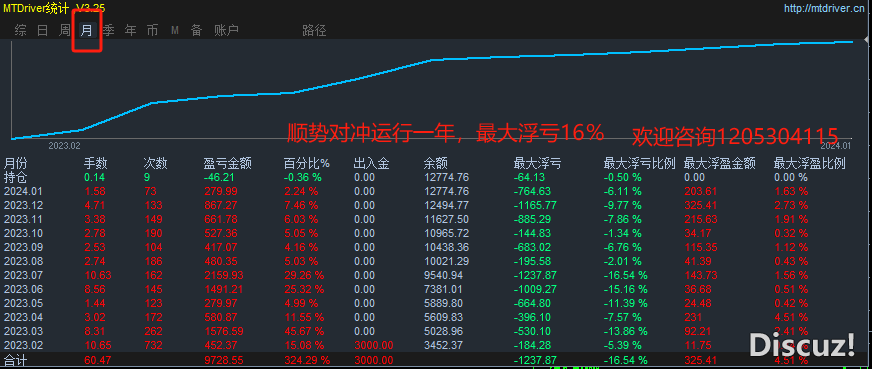Click the 732 trade count cell

point(152,345)
